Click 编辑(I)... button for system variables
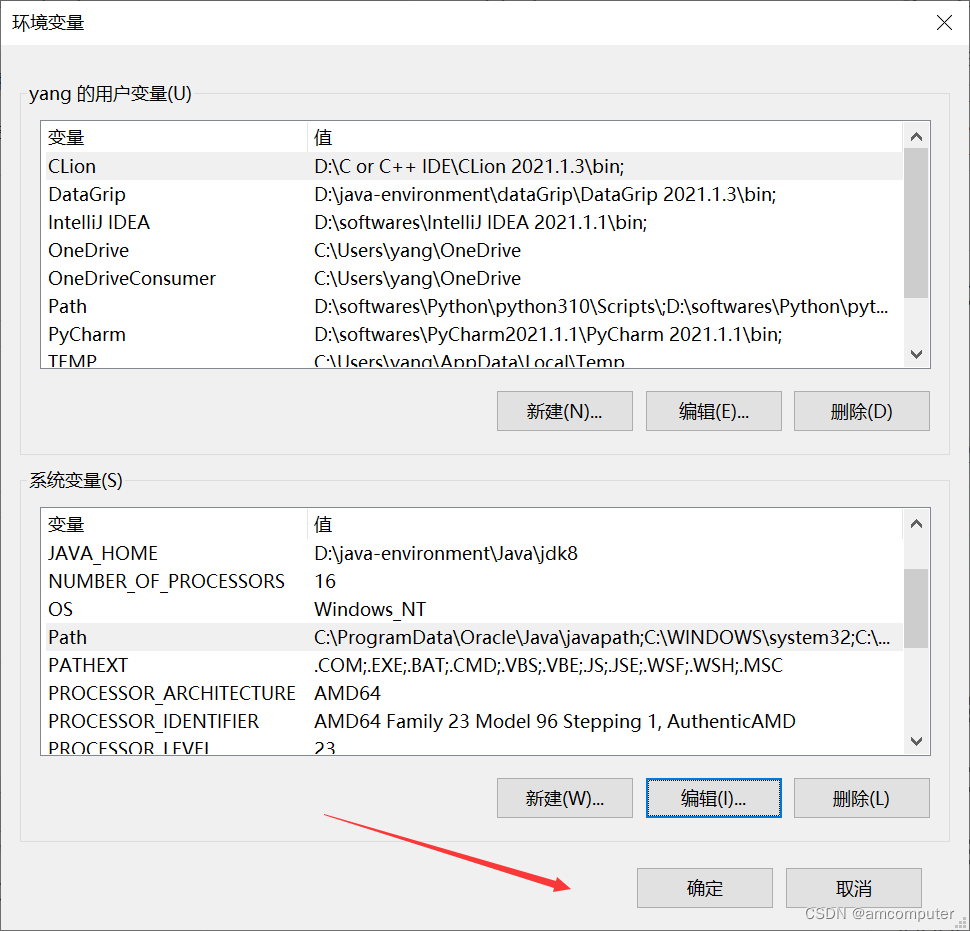The height and width of the screenshot is (931, 970). pos(713,798)
